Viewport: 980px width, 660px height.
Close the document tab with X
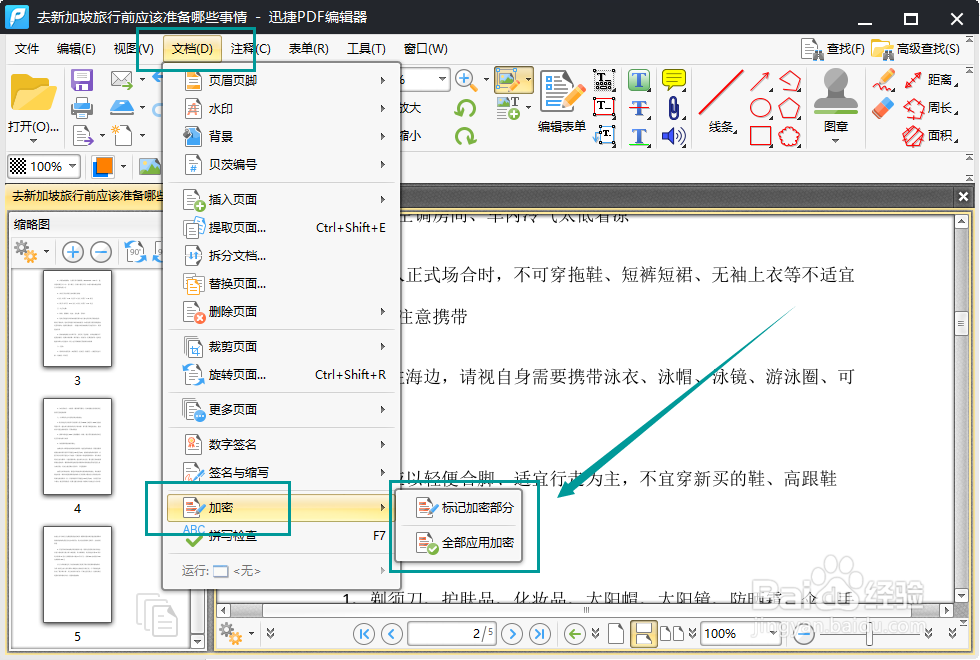pos(963,197)
